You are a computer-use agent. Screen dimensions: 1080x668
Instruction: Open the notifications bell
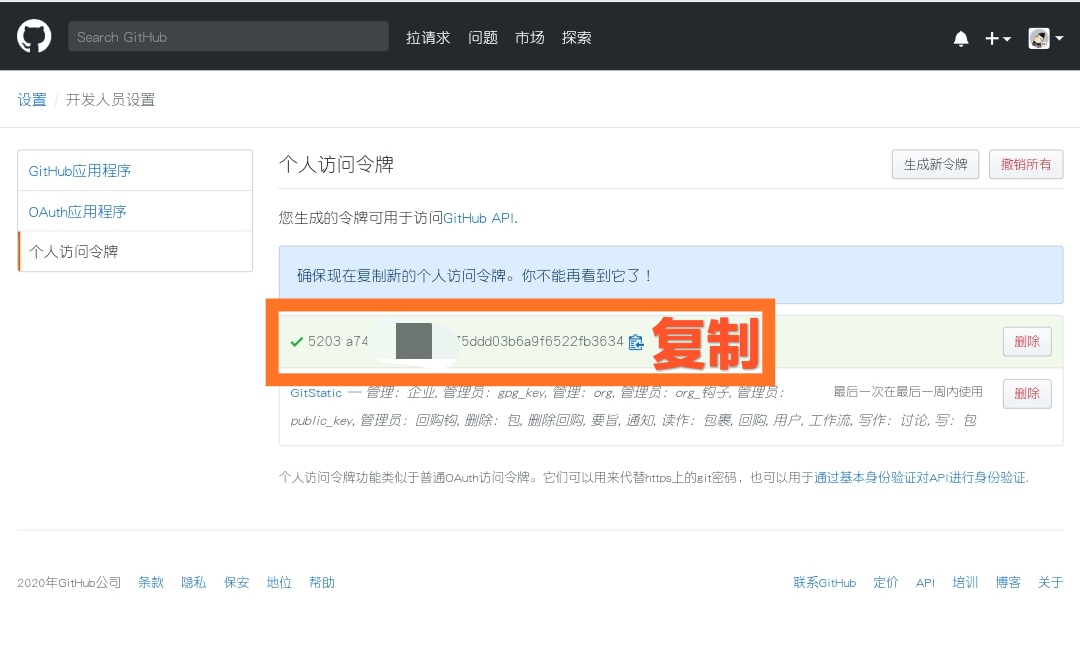coord(961,38)
